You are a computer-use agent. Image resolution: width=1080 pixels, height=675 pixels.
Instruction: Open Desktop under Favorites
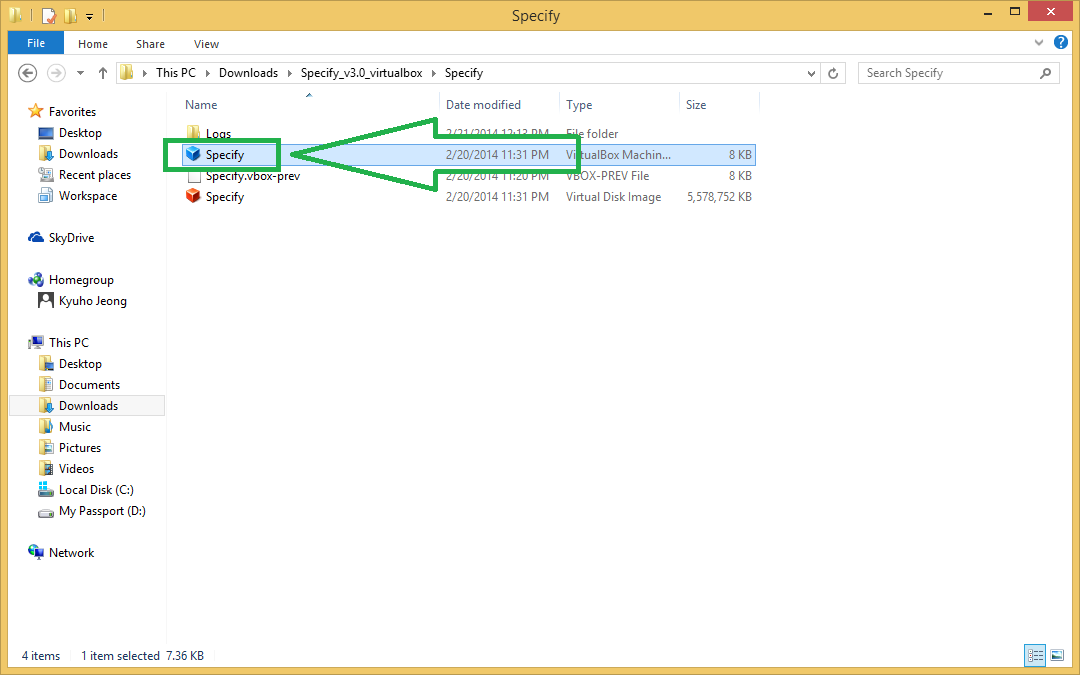tap(80, 133)
